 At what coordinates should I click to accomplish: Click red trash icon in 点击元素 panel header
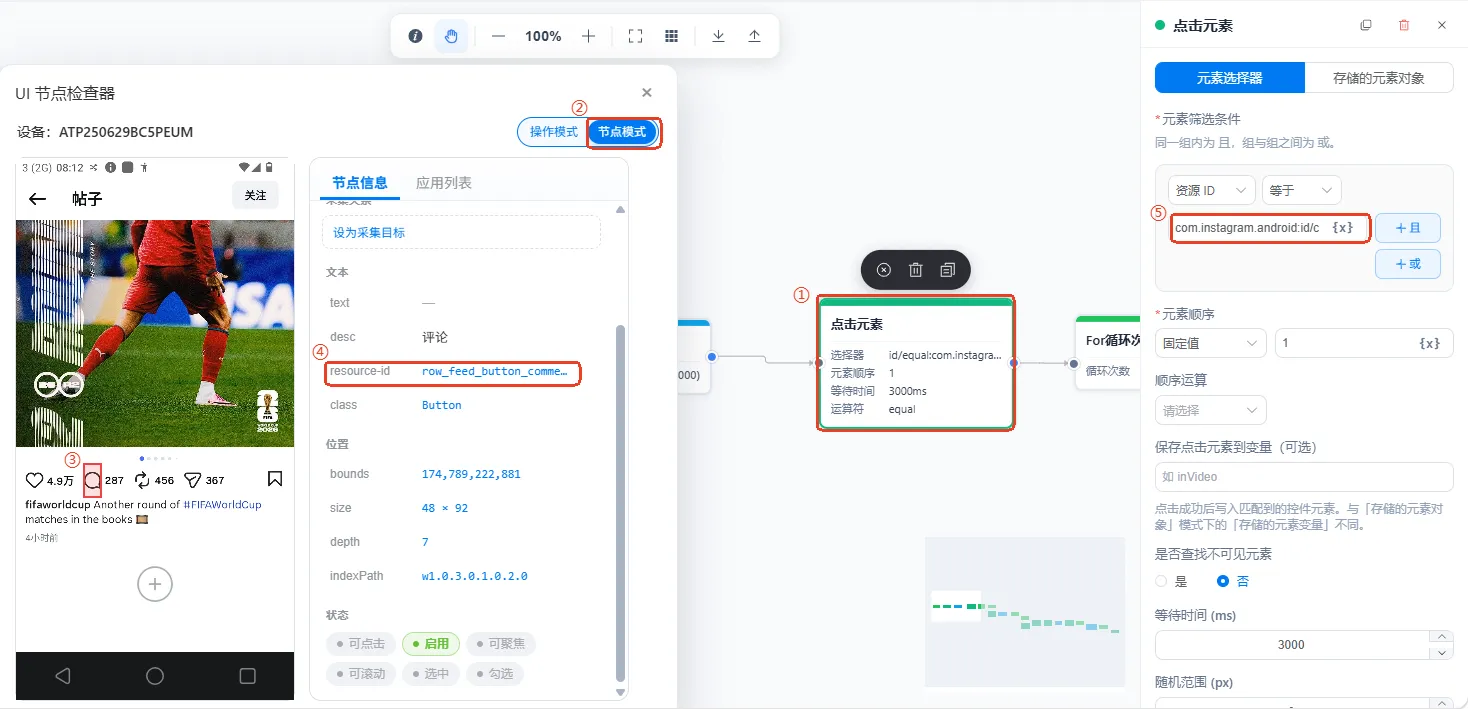(x=1404, y=25)
